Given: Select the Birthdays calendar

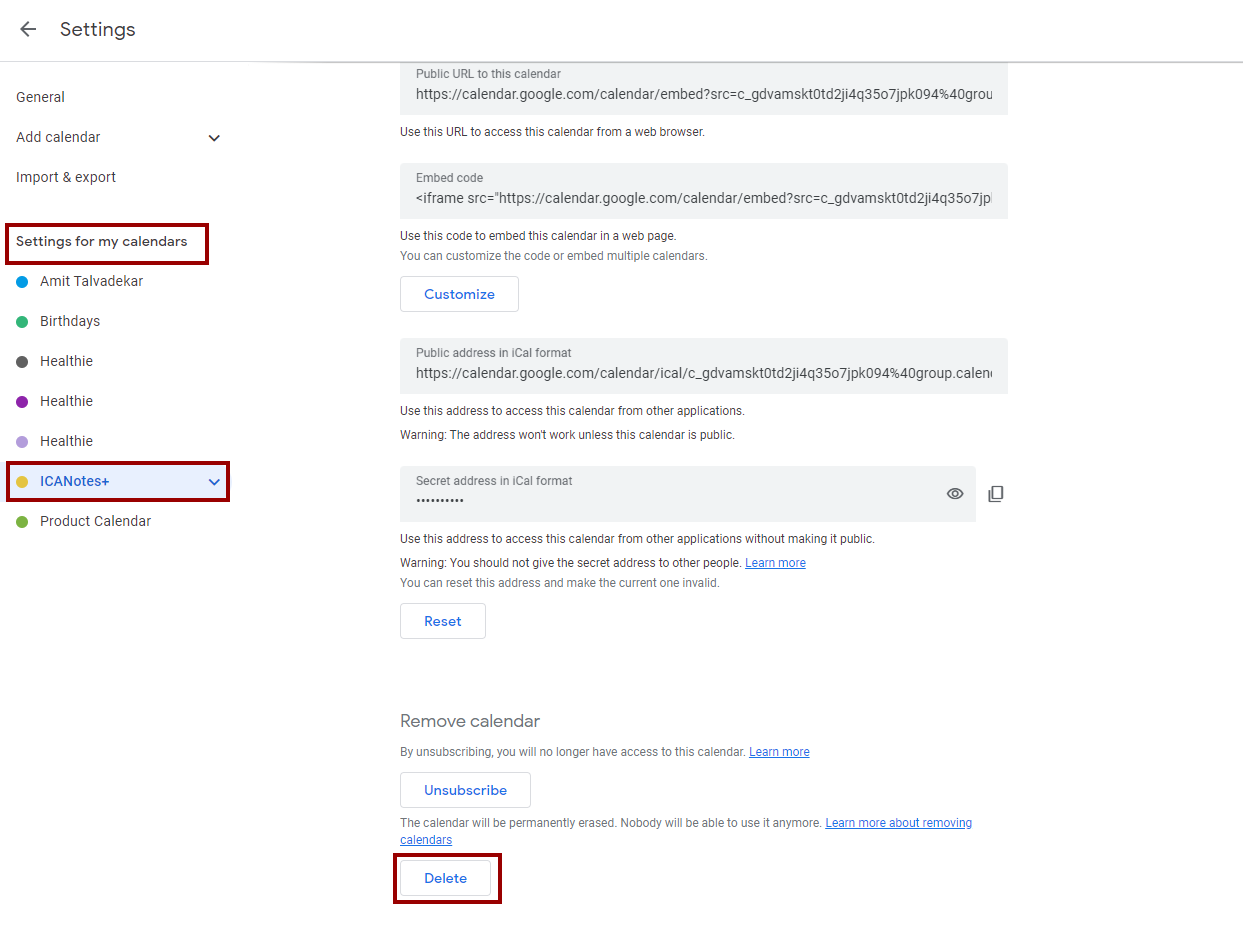Looking at the screenshot, I should tap(70, 321).
